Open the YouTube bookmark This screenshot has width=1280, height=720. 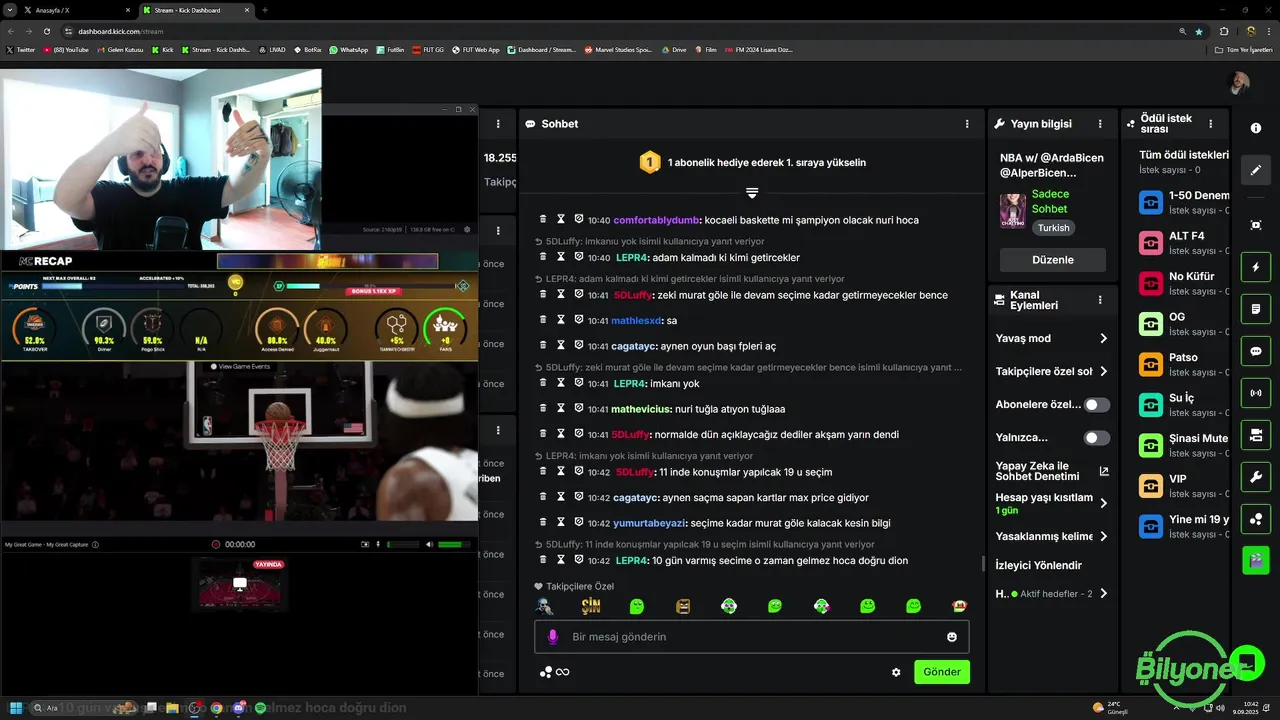pos(66,49)
